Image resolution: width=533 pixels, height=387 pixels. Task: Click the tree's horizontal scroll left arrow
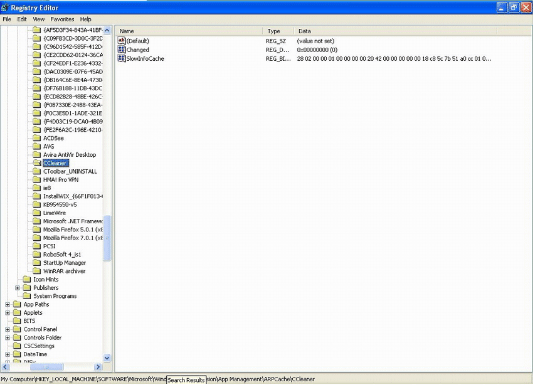(5, 367)
